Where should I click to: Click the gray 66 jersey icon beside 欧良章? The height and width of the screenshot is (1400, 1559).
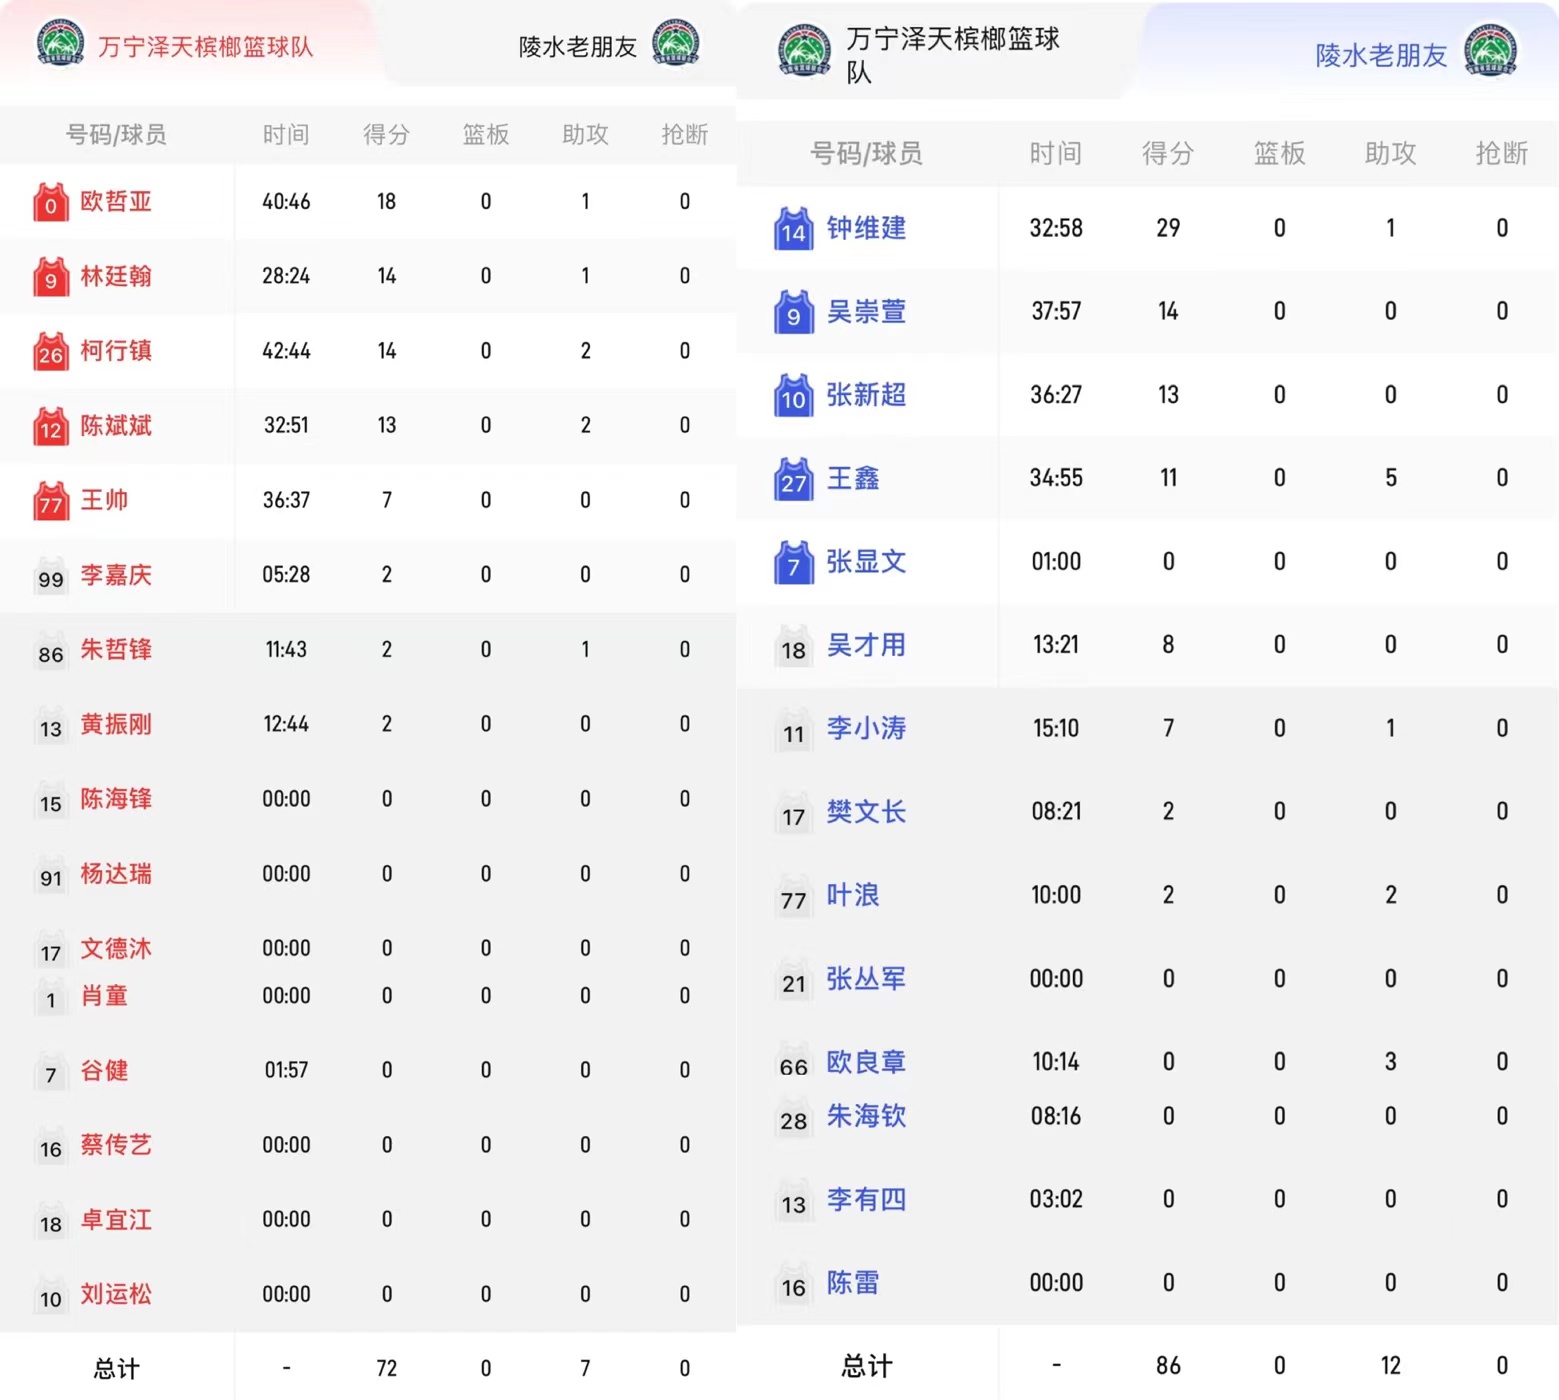click(793, 1064)
